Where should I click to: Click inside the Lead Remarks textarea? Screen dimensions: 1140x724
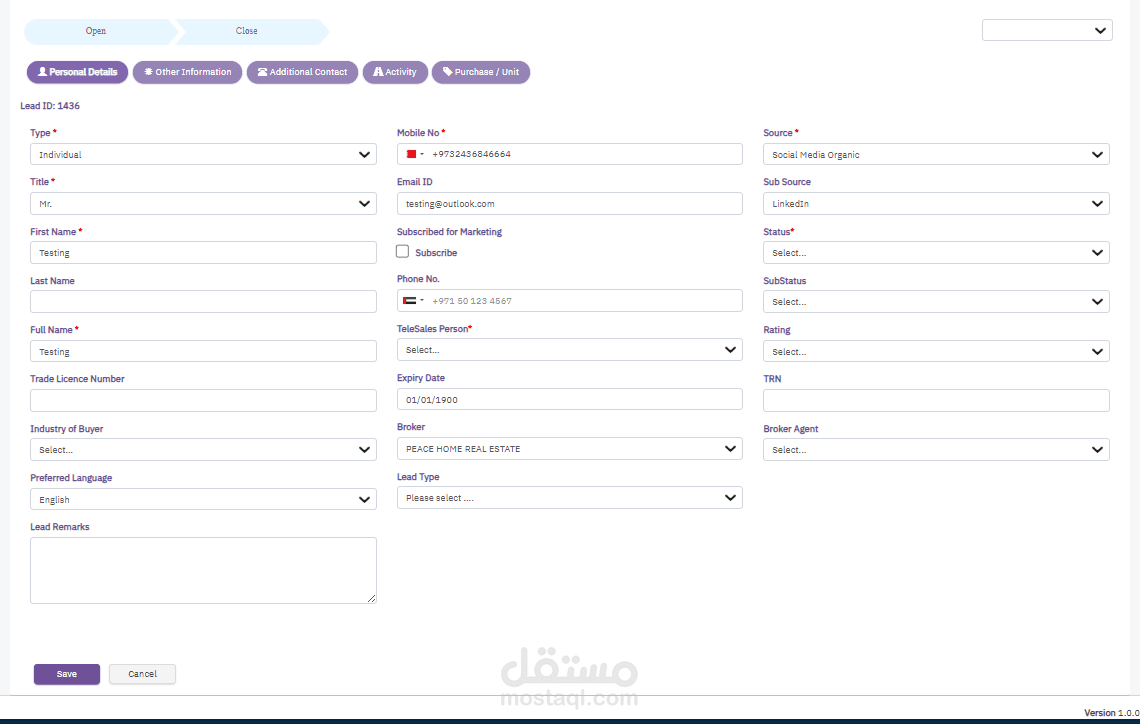coord(204,570)
